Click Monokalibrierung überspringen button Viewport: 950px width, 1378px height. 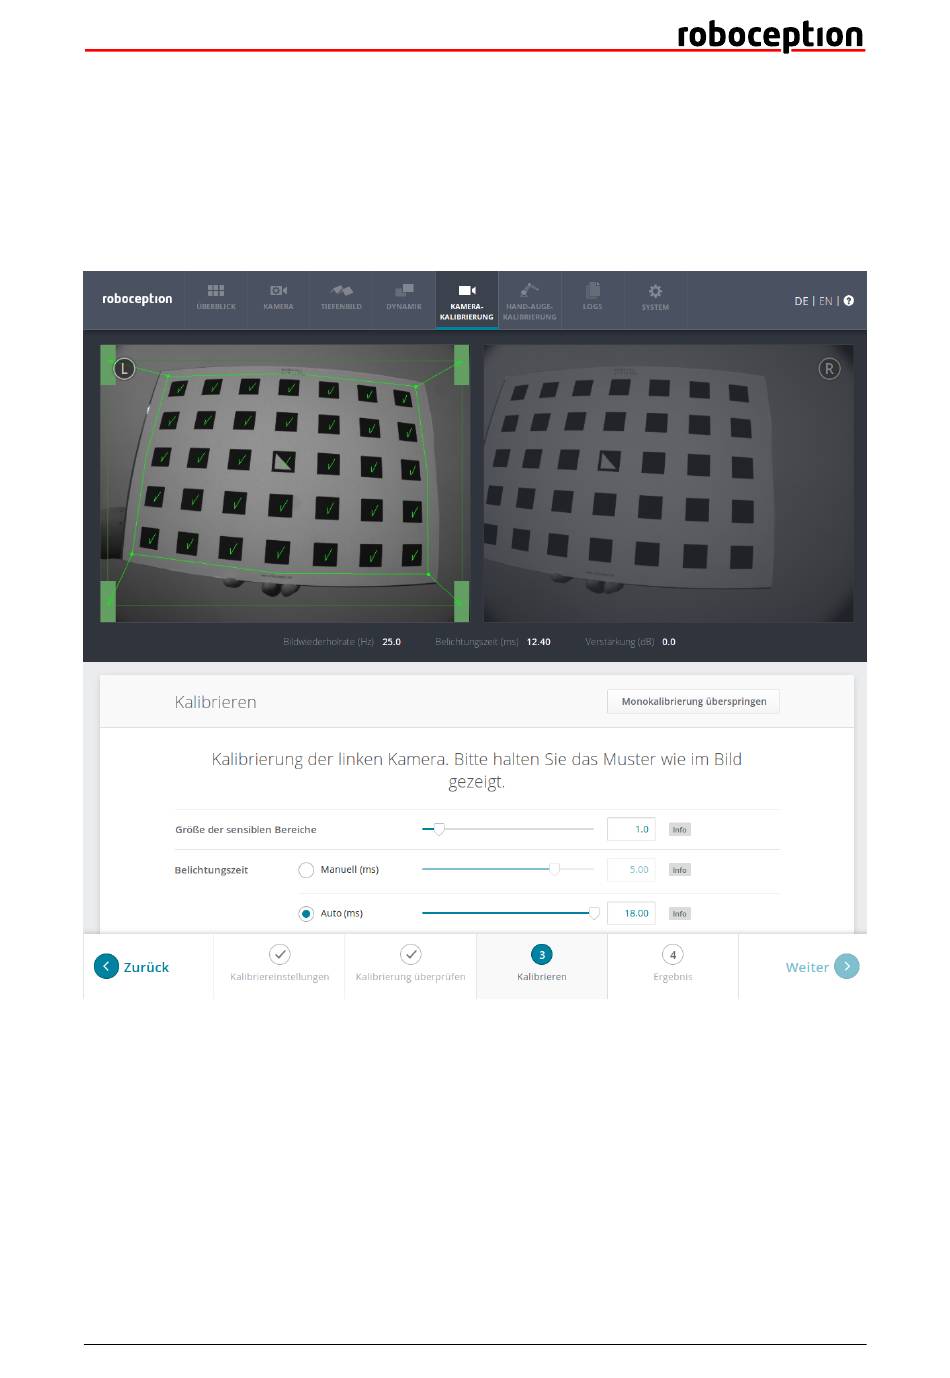pos(694,702)
